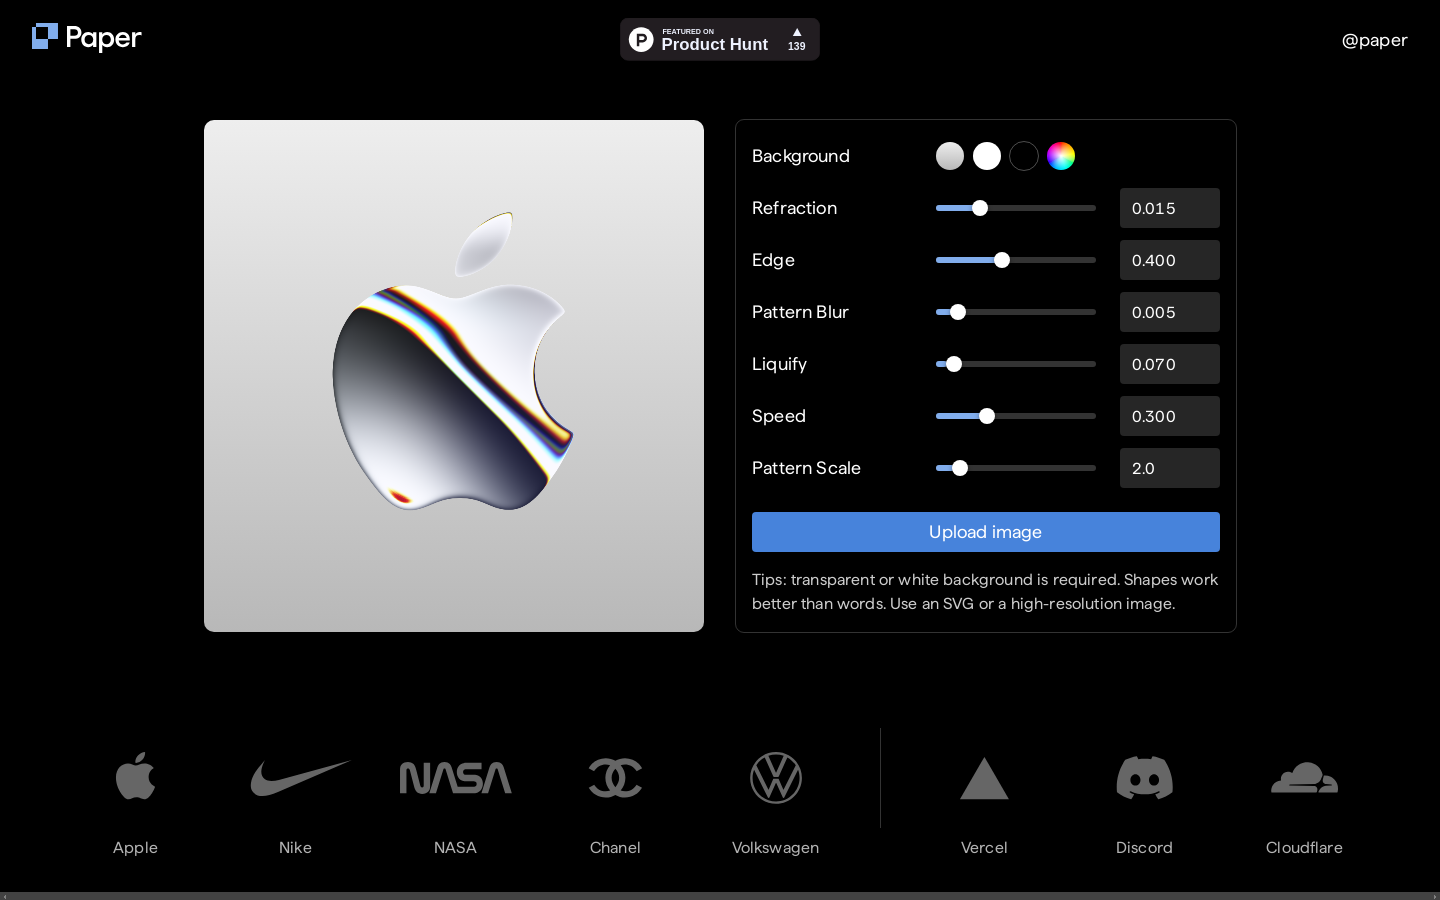Open the Paper home logo
The width and height of the screenshot is (1440, 900).
[87, 38]
